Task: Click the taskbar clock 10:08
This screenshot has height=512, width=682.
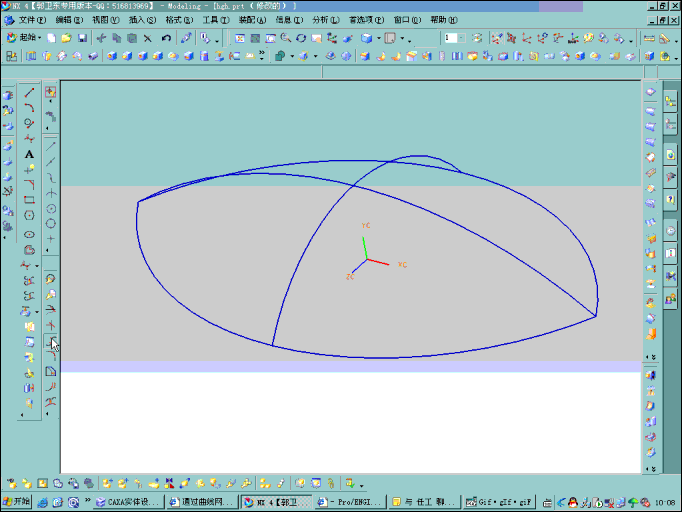Action: (x=665, y=502)
